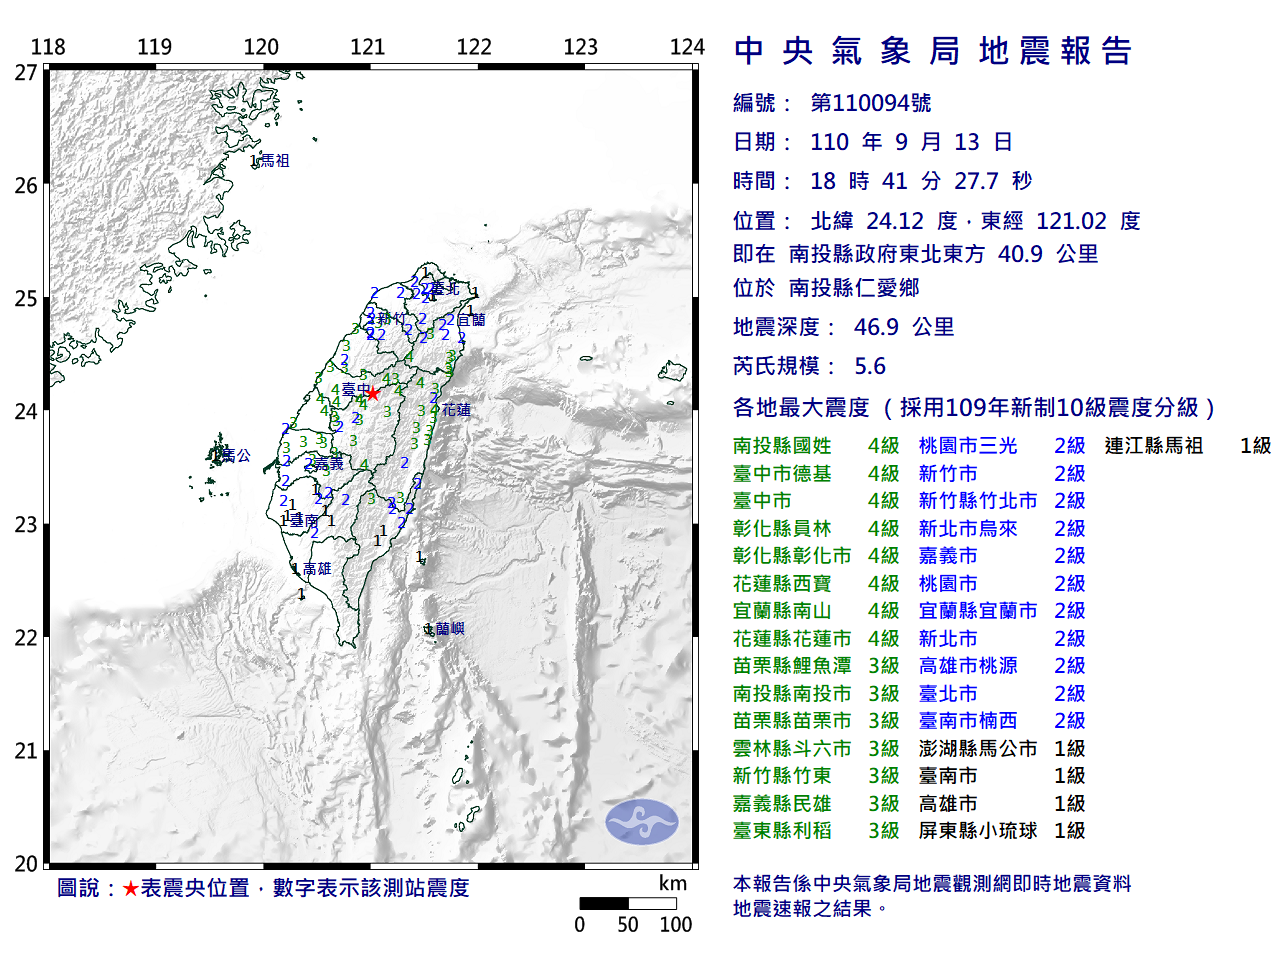The image size is (1280, 960).
Task: Click the red epicenter star on the map
Action: (371, 392)
